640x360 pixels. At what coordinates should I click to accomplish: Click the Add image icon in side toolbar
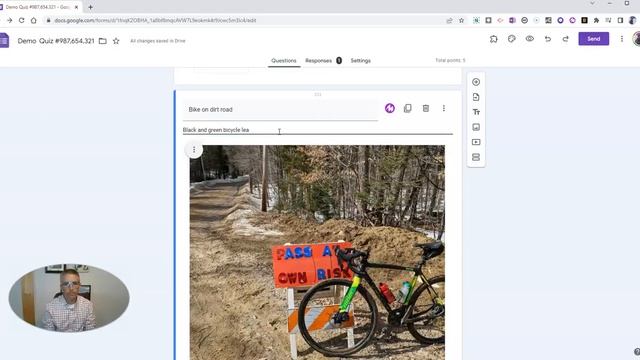476,127
